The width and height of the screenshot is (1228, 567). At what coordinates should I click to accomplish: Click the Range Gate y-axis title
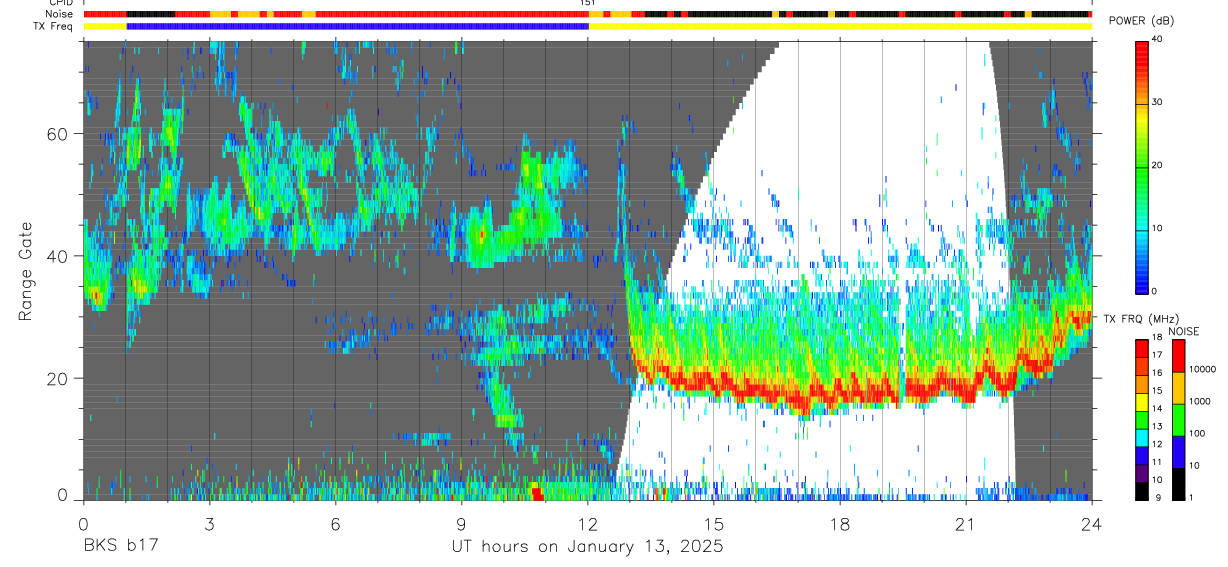click(x=25, y=271)
